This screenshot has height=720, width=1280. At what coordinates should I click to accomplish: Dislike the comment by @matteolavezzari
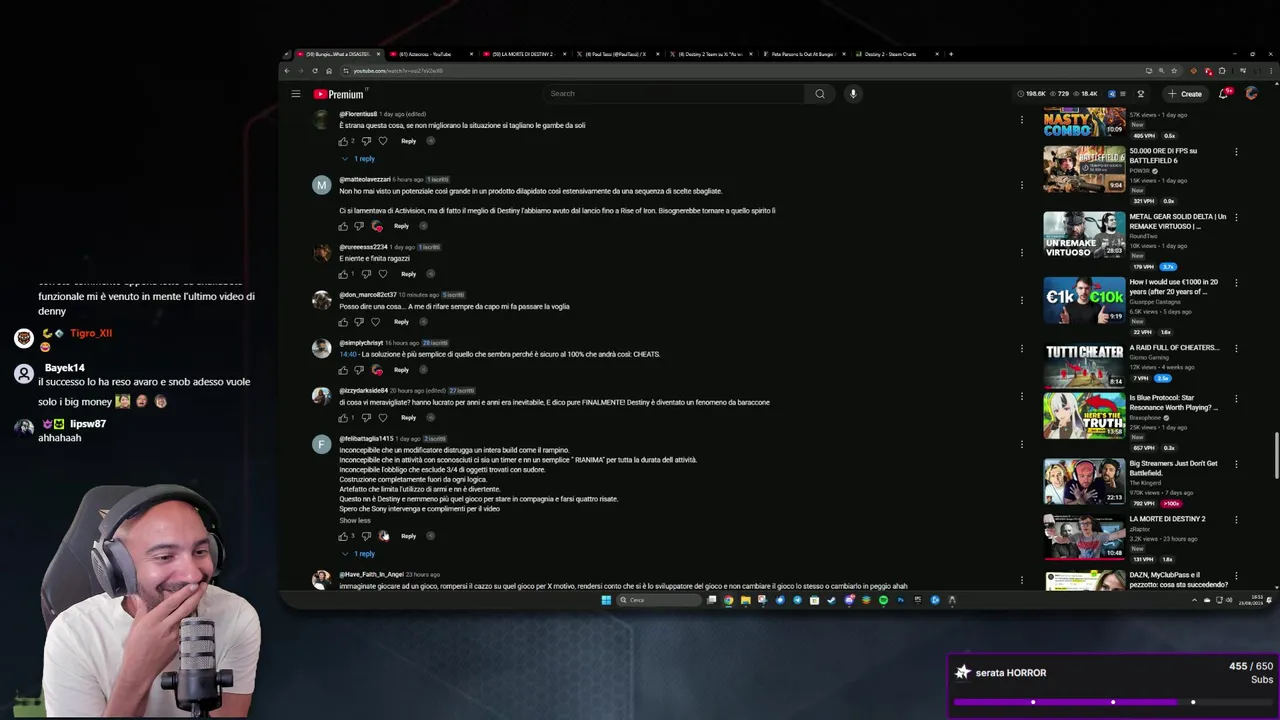[x=359, y=226]
